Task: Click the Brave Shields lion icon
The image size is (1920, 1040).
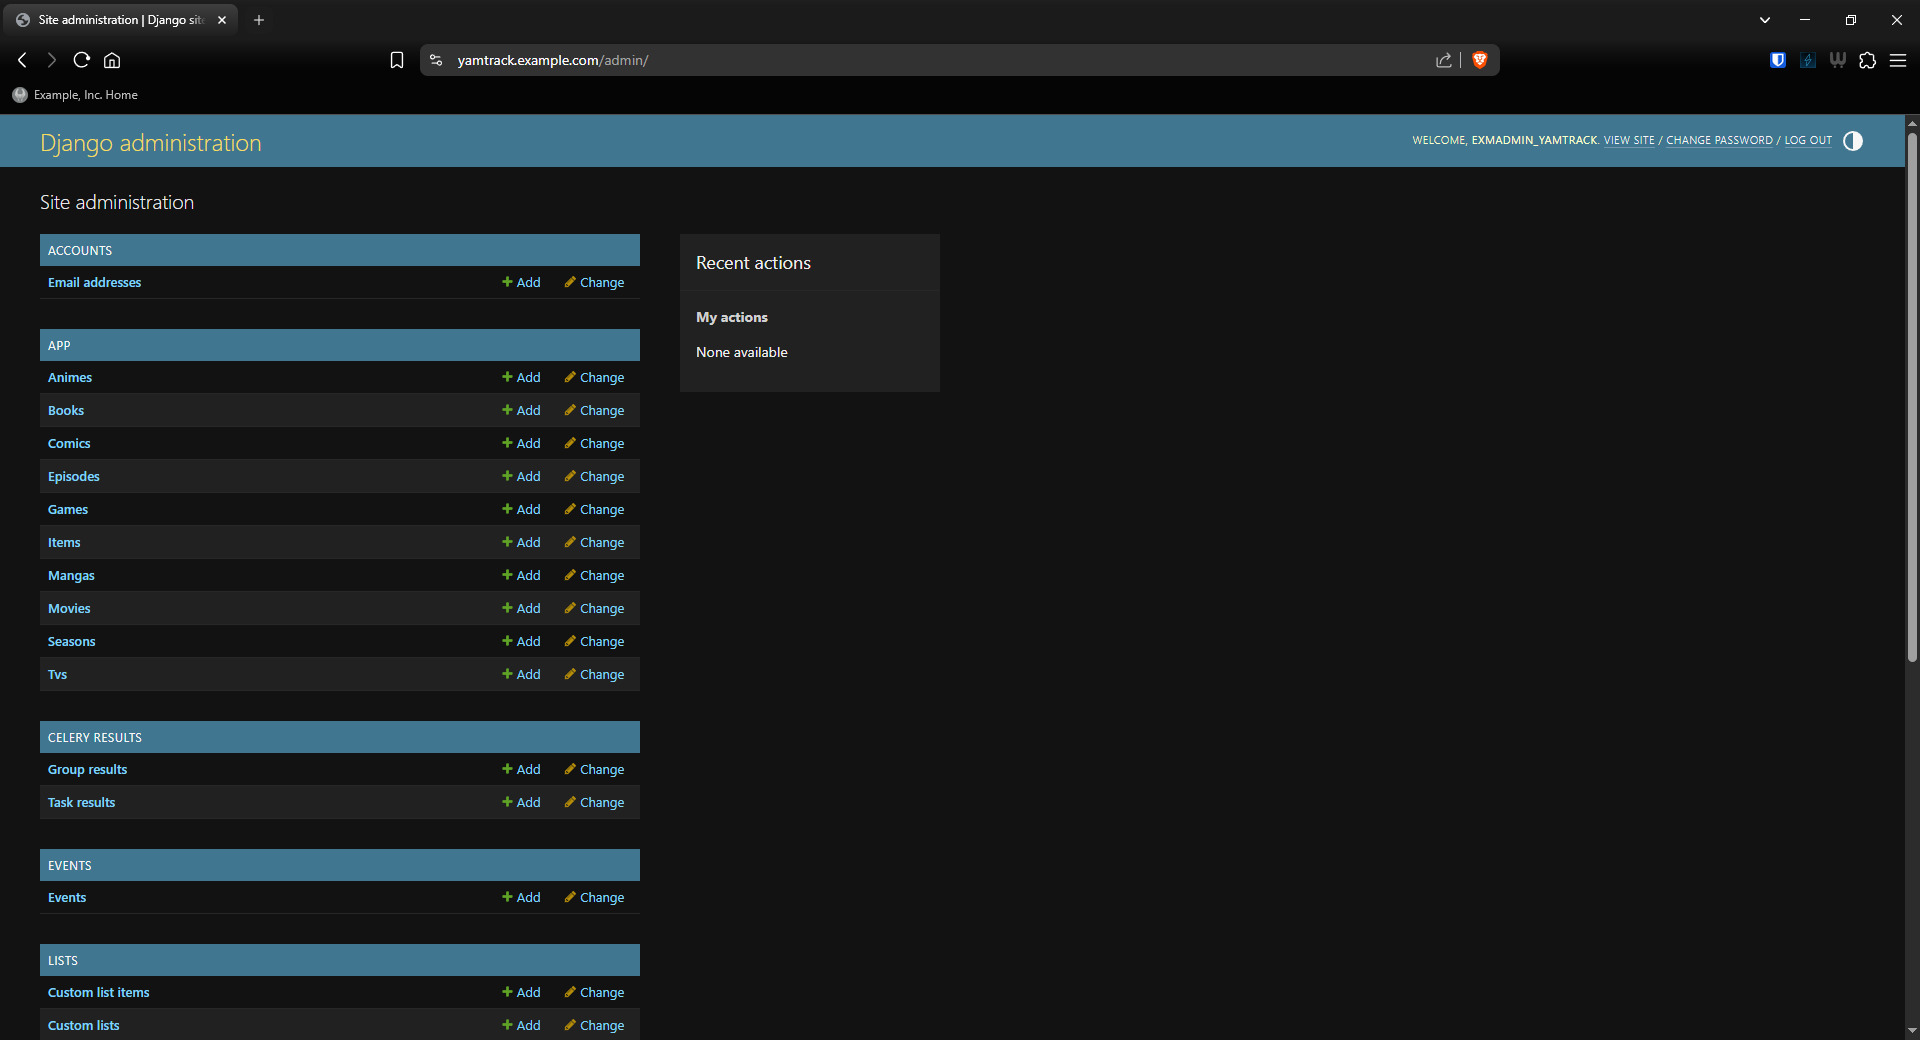Action: pos(1480,60)
